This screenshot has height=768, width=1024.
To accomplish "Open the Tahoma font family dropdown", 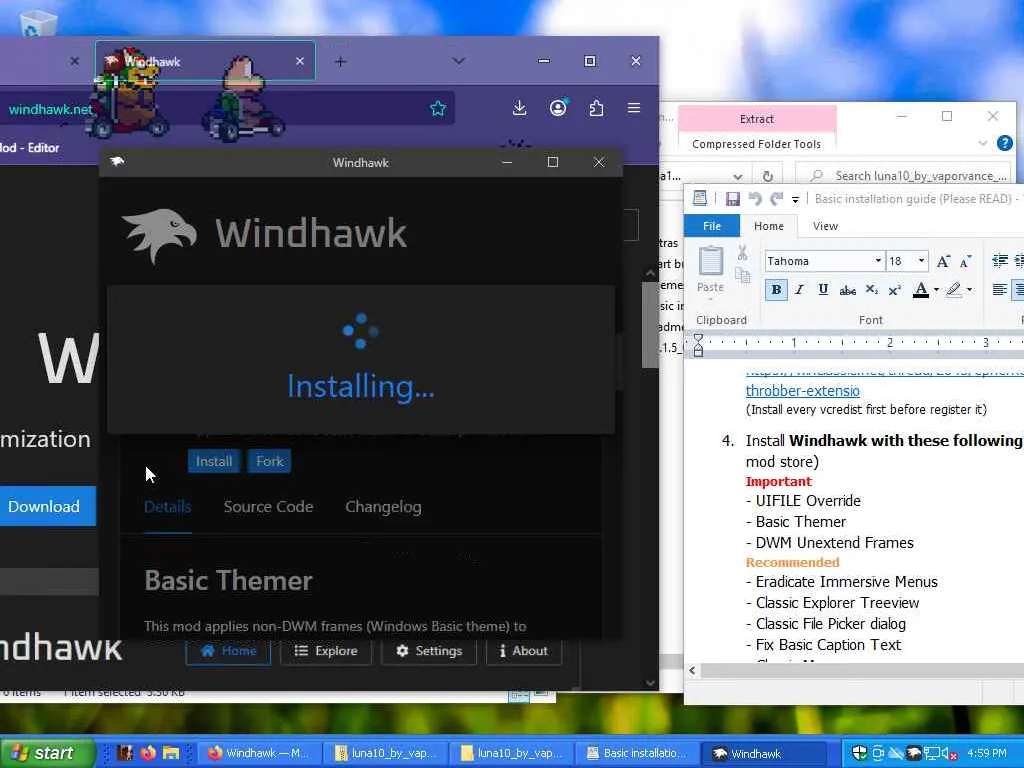I will [878, 261].
